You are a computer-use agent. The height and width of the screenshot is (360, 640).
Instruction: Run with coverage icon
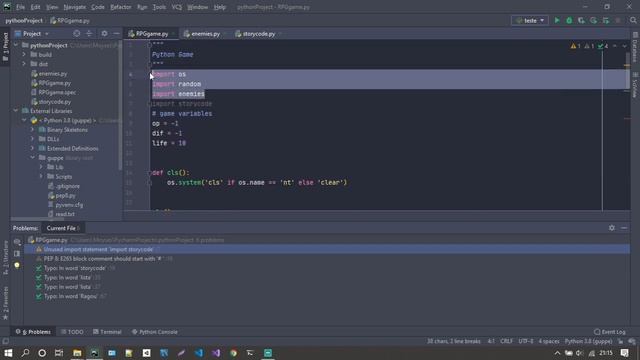(x=581, y=20)
